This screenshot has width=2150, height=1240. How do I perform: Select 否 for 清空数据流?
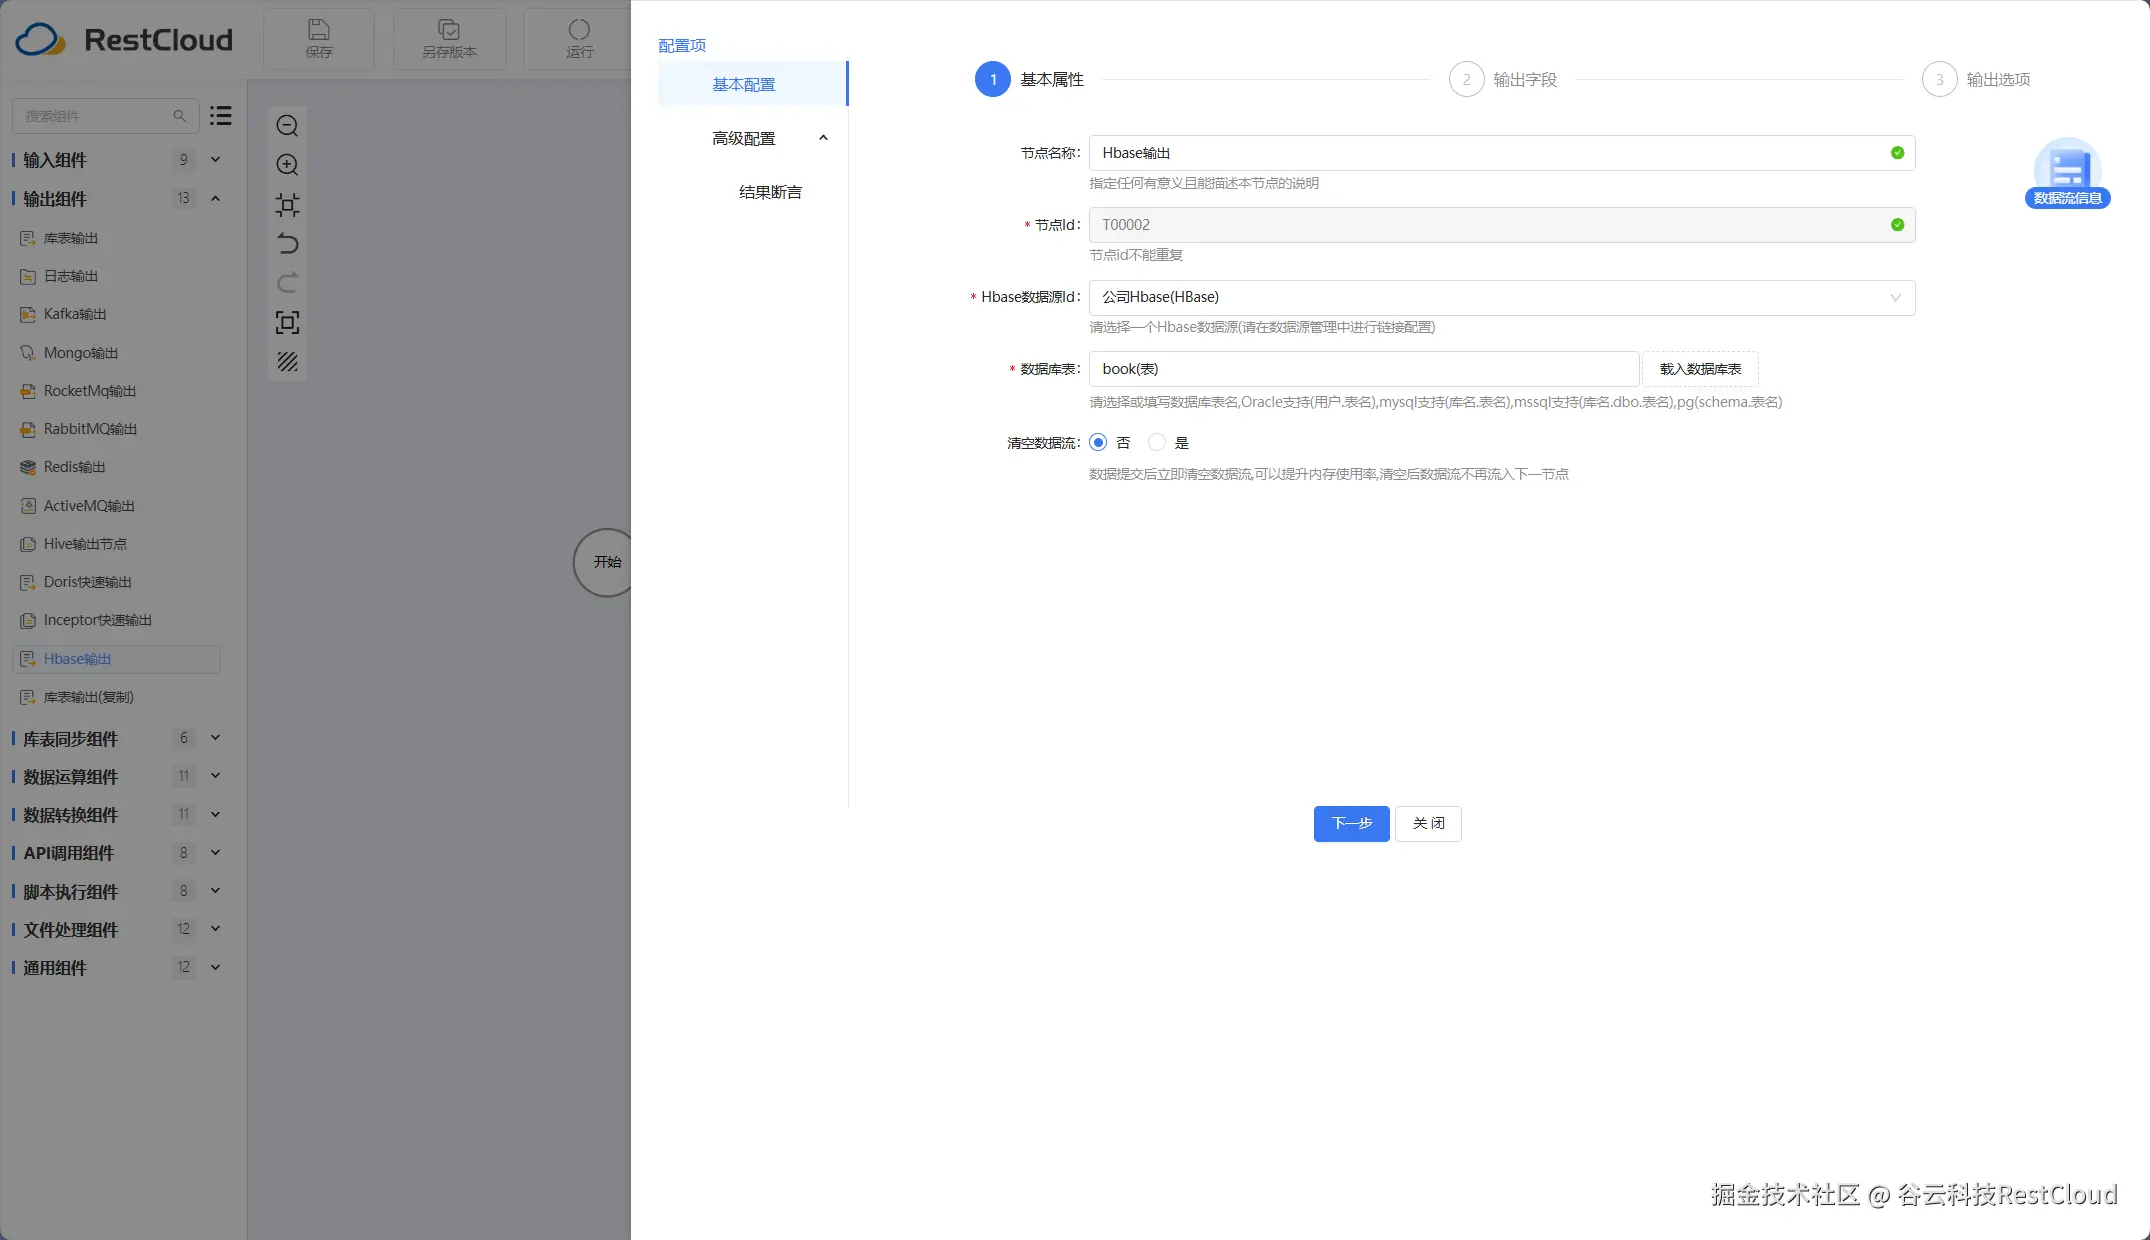click(1098, 442)
